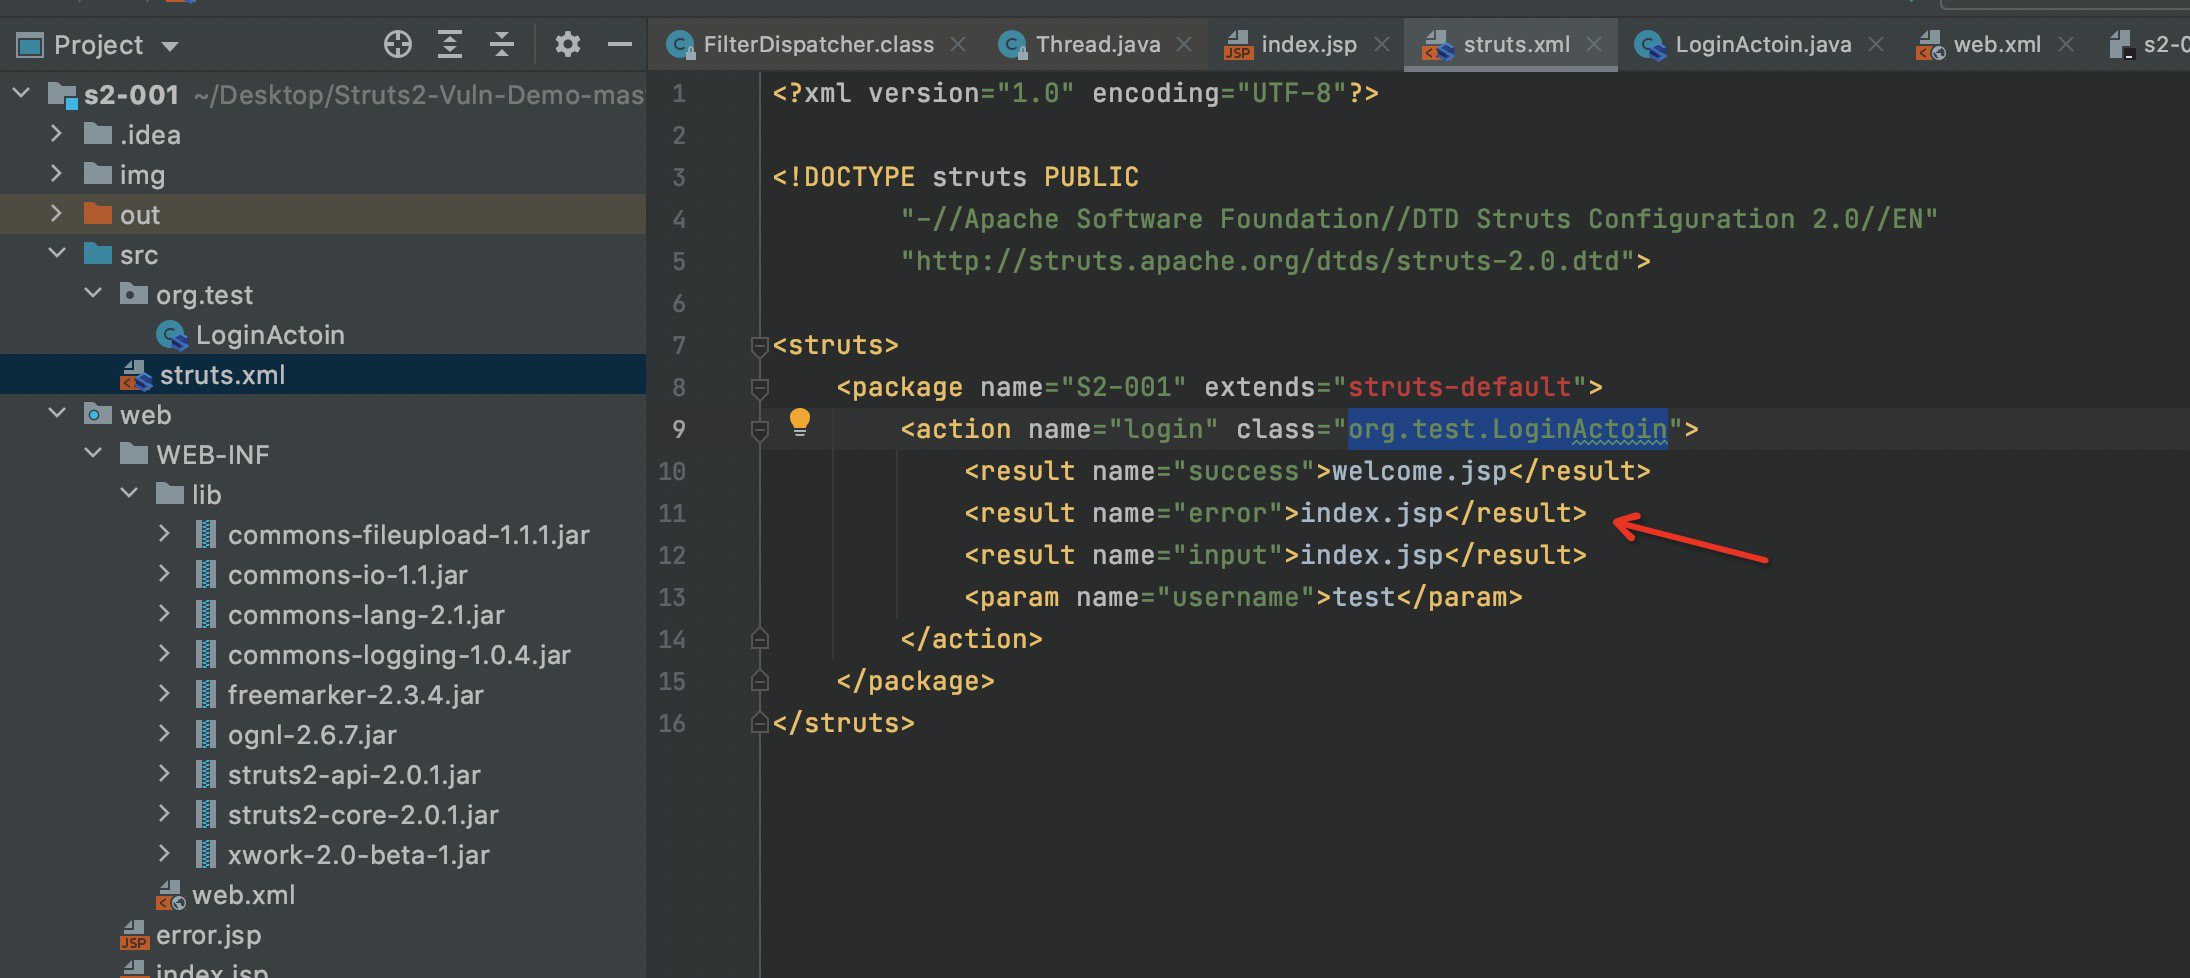2190x978 pixels.
Task: Collapse the s2-001 project root
Action: pos(20,94)
